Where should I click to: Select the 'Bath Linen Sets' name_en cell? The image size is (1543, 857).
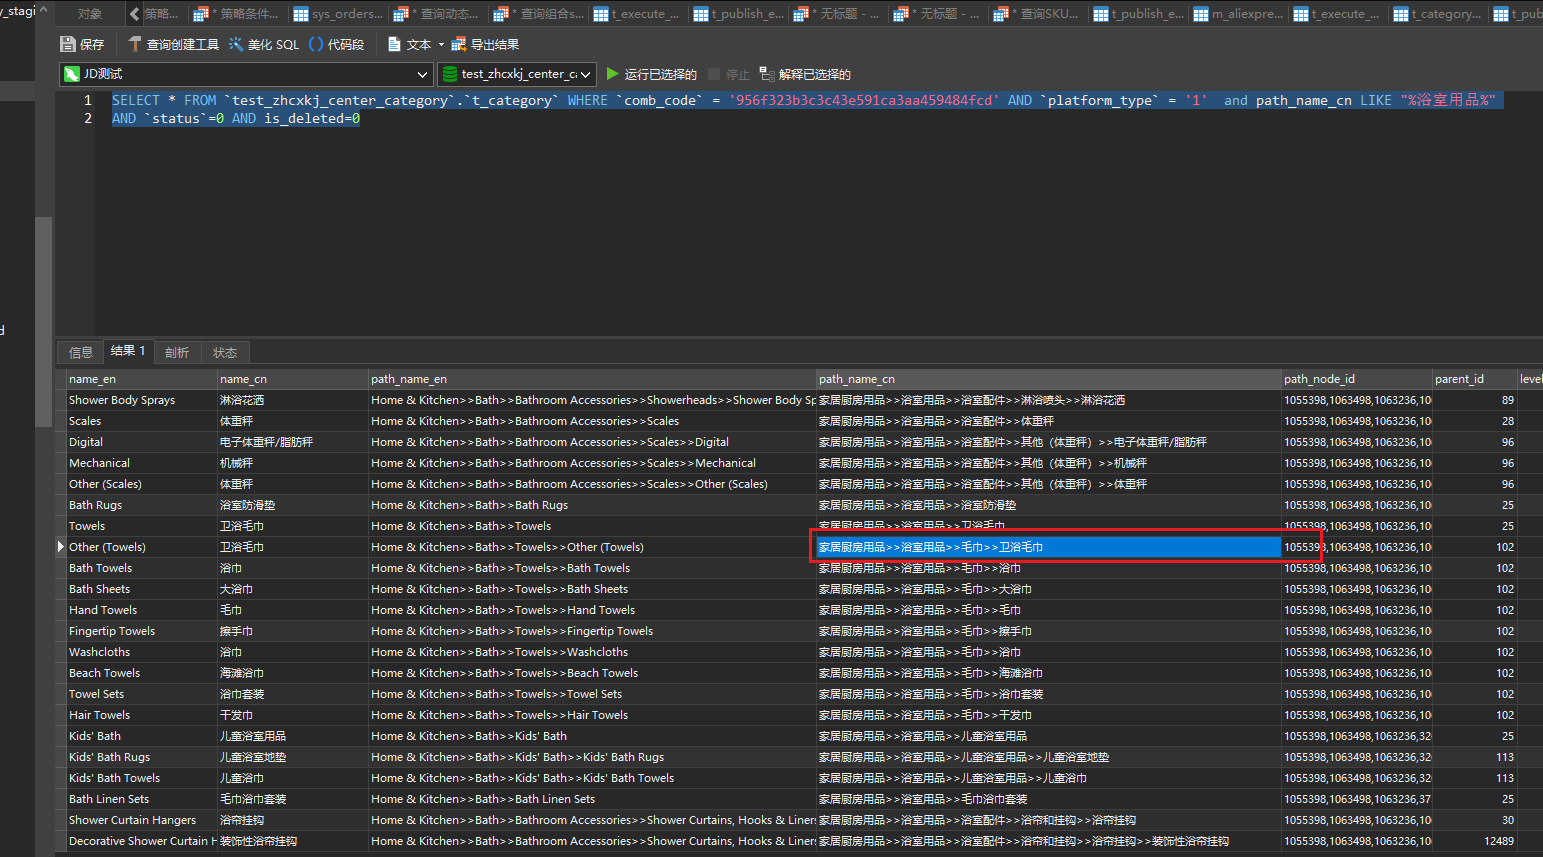[x=142, y=799]
